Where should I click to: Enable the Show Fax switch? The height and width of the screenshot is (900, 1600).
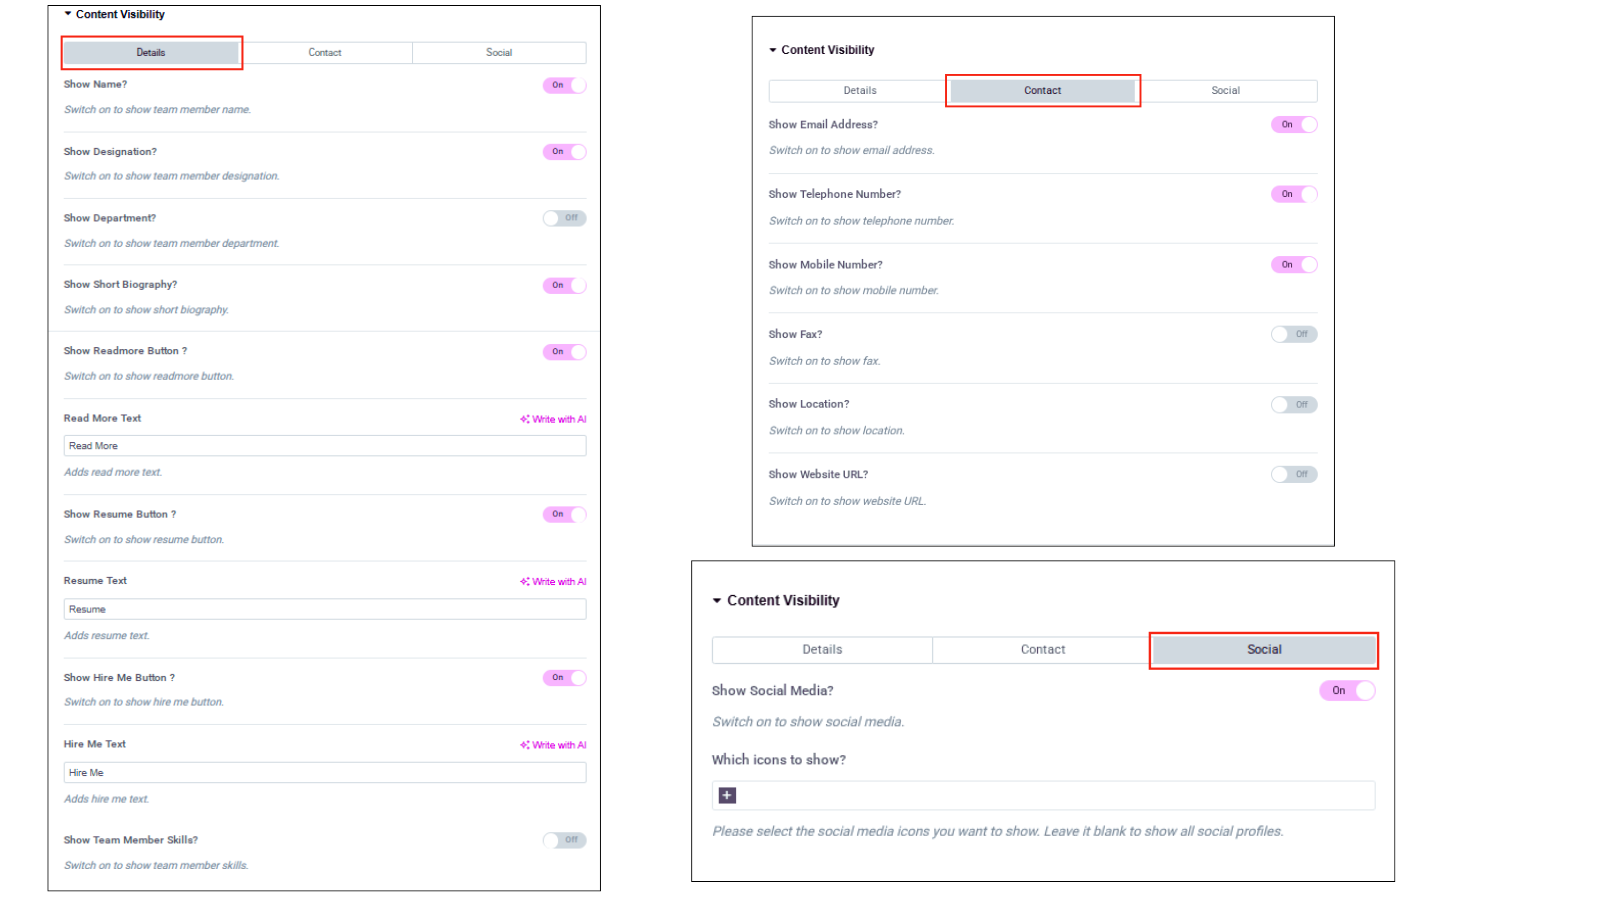[x=1294, y=334]
